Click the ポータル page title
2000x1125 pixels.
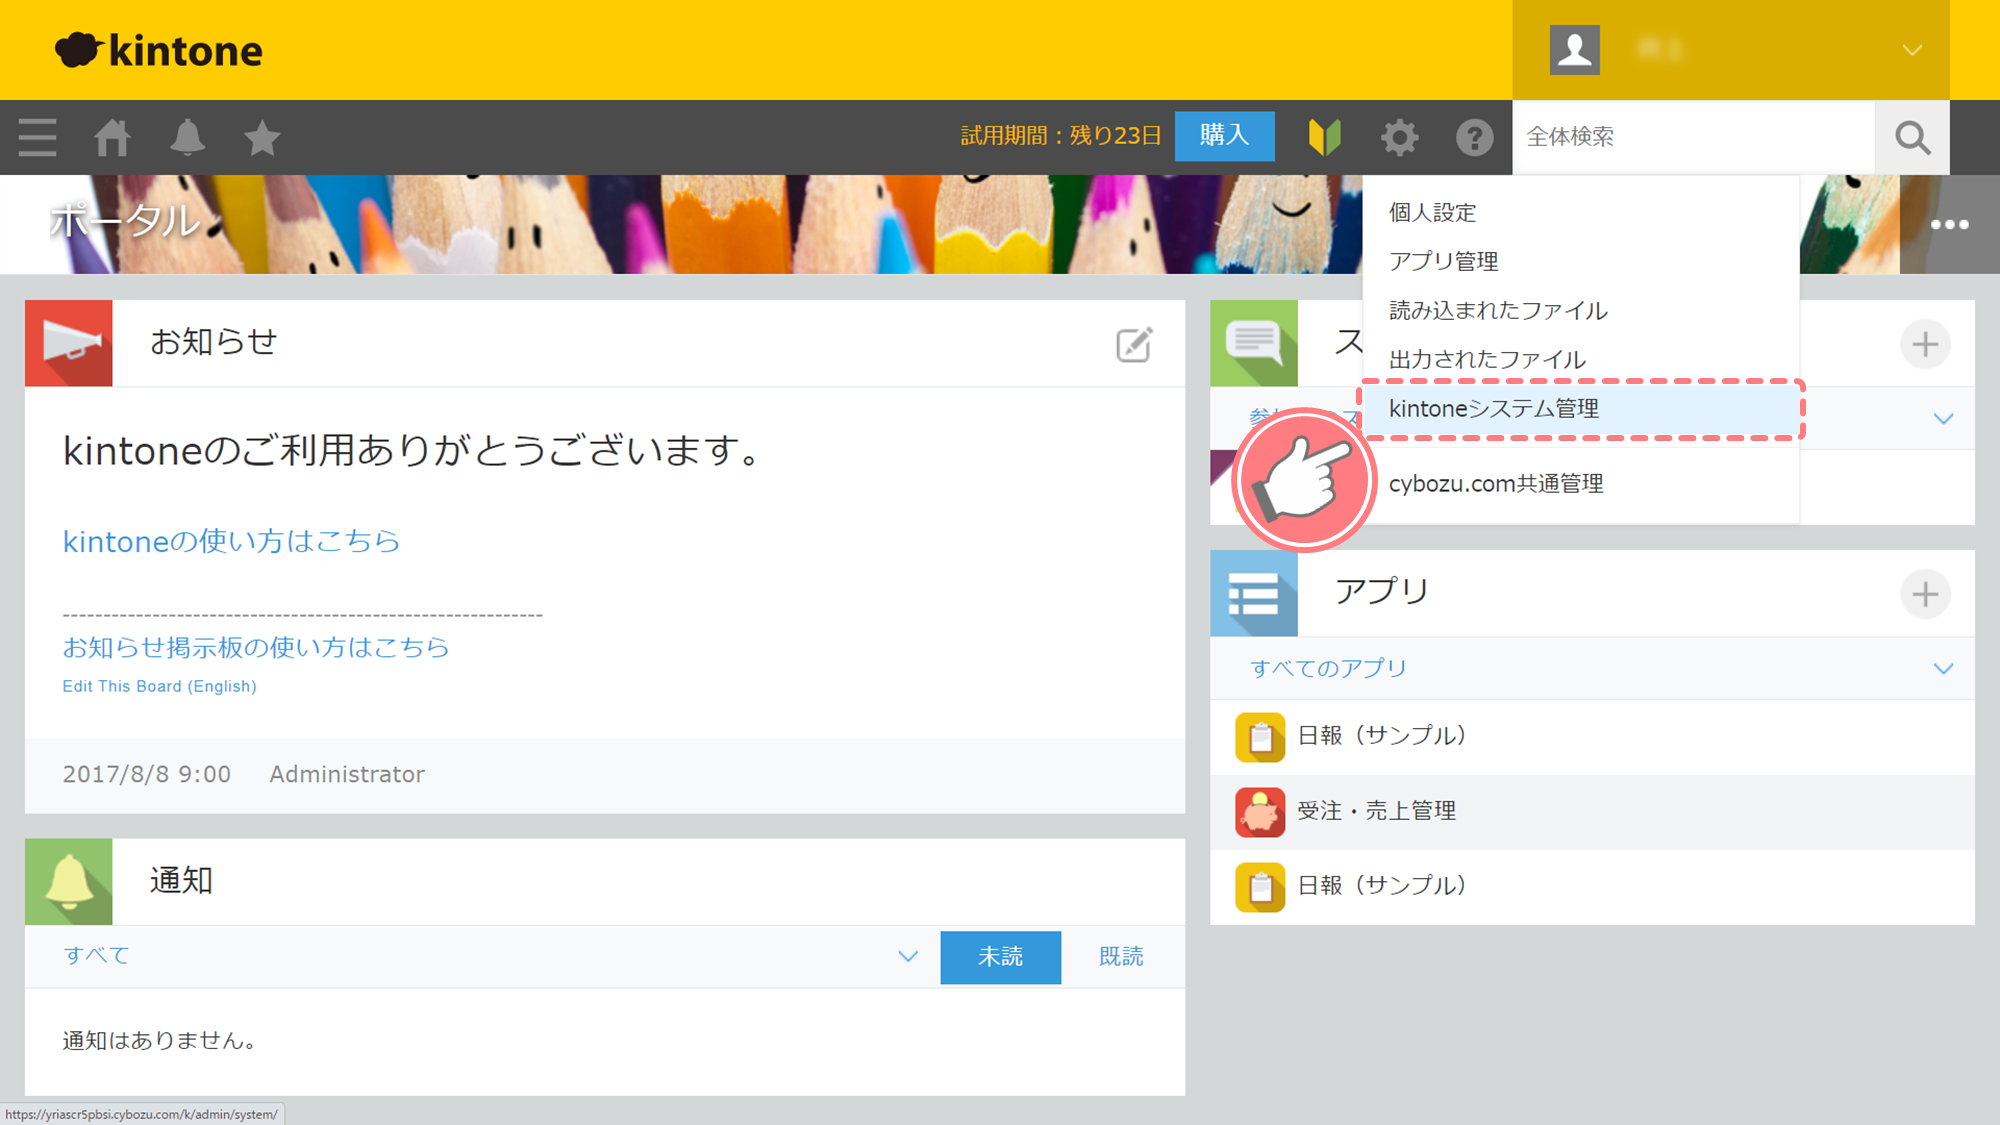[x=126, y=220]
